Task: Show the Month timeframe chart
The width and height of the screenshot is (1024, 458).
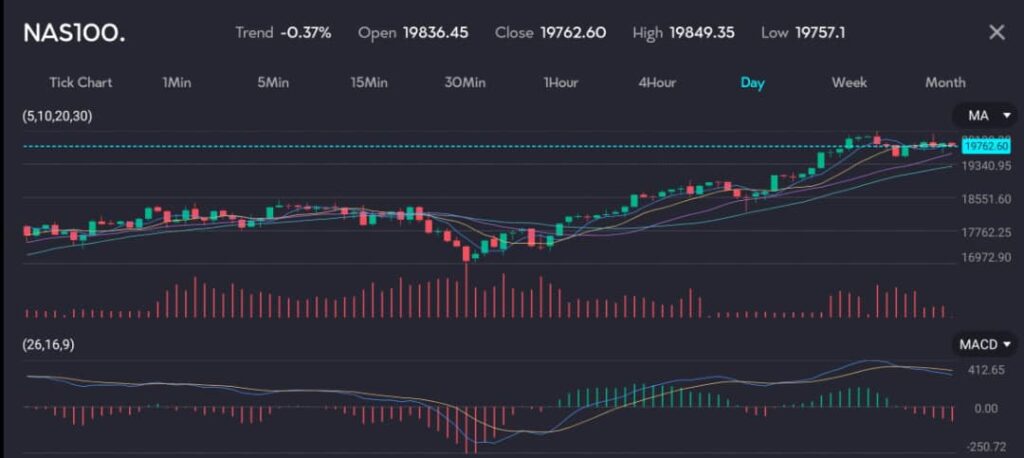Action: tap(945, 82)
